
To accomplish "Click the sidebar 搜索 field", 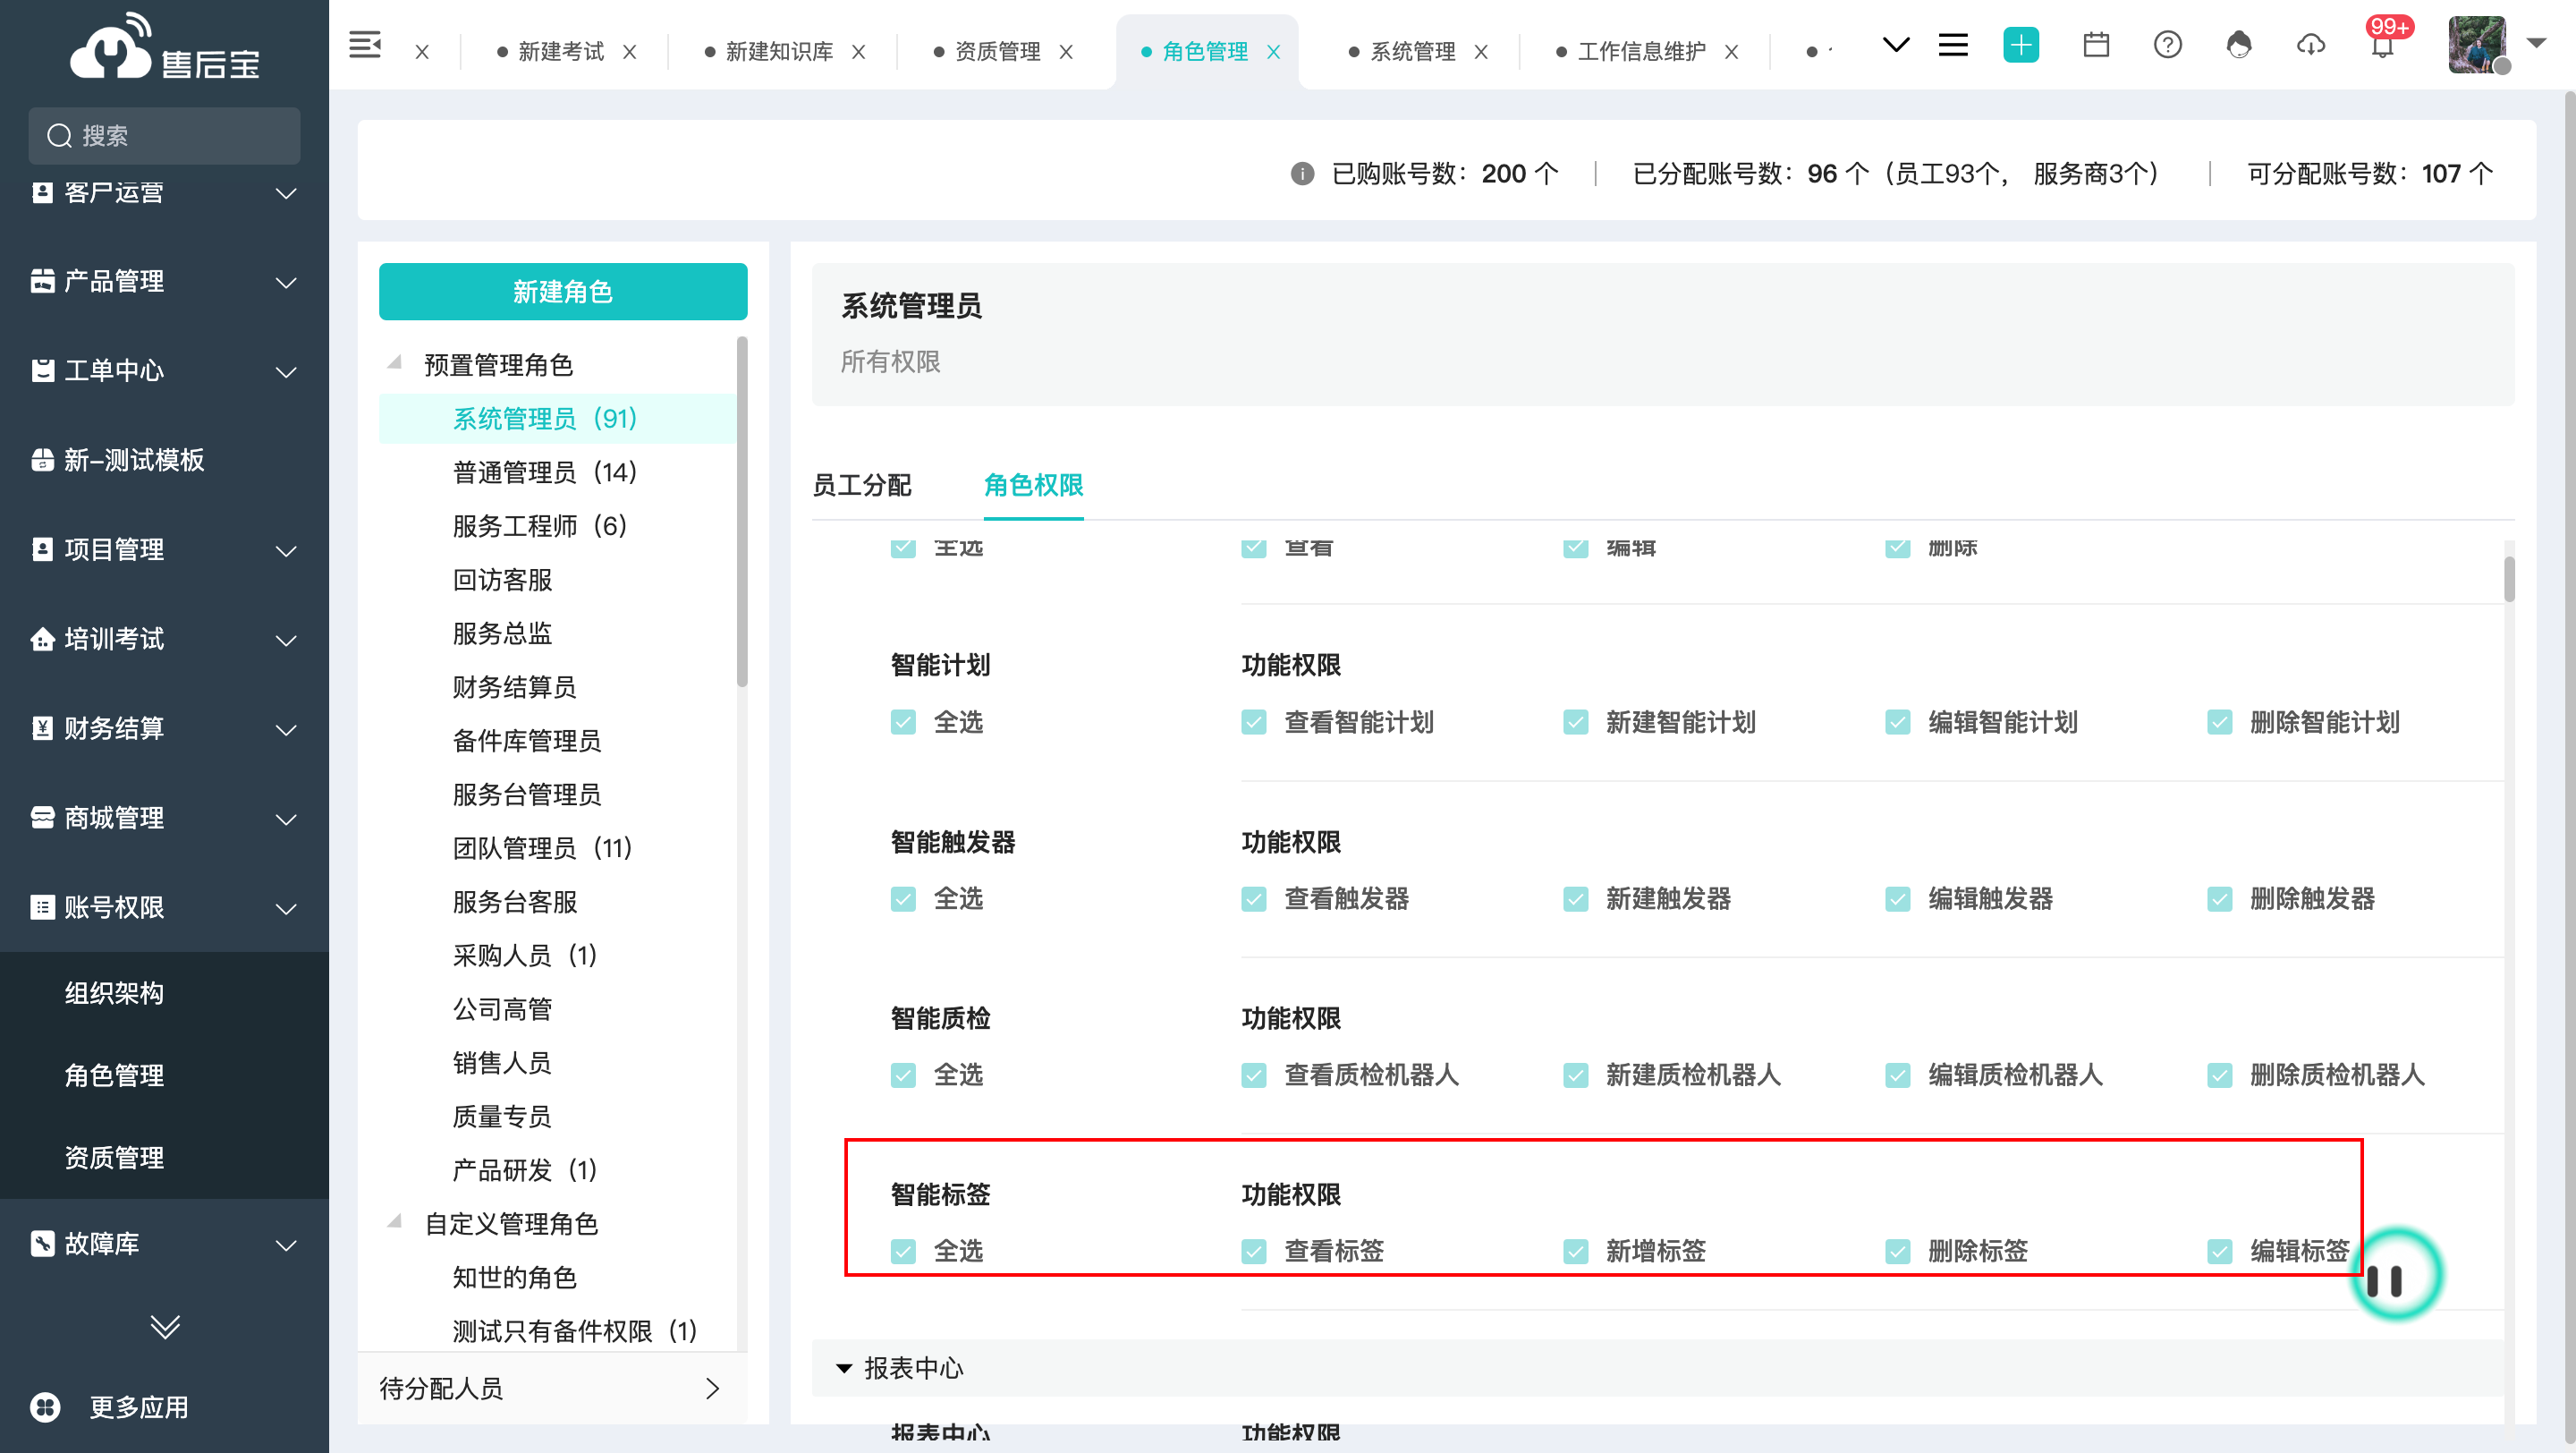I will (x=164, y=136).
